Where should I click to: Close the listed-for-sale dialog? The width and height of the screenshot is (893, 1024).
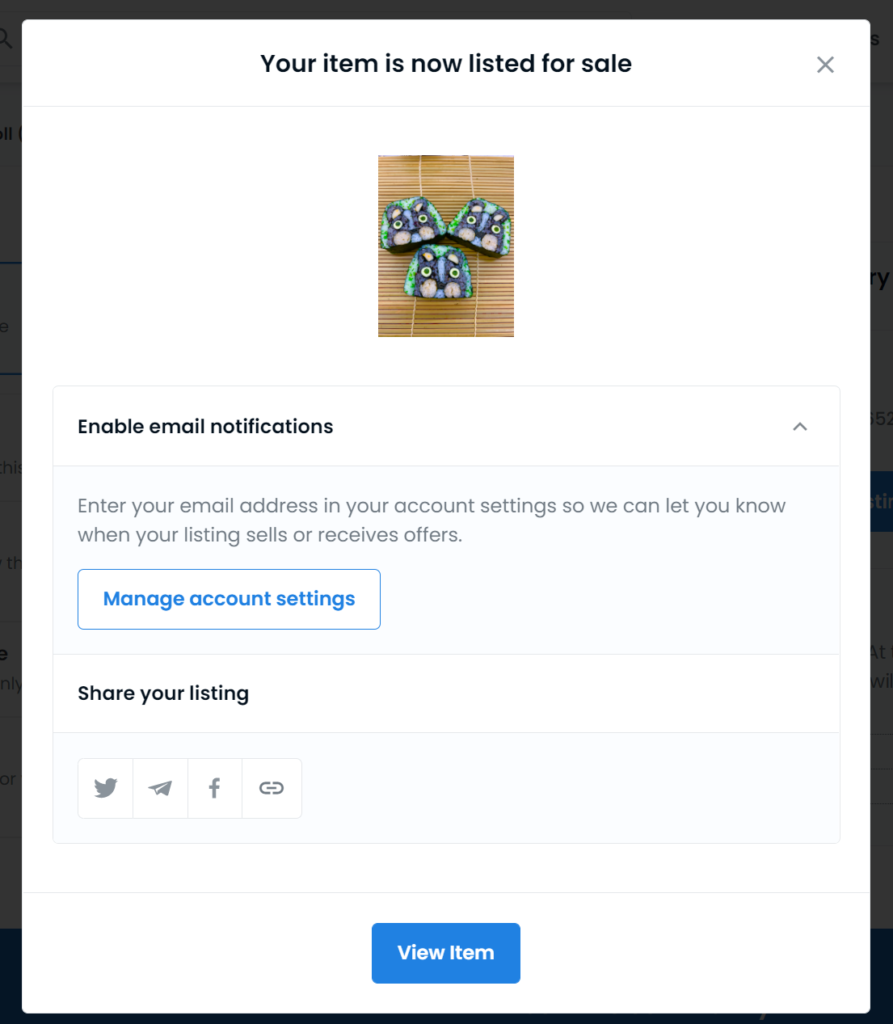click(825, 65)
